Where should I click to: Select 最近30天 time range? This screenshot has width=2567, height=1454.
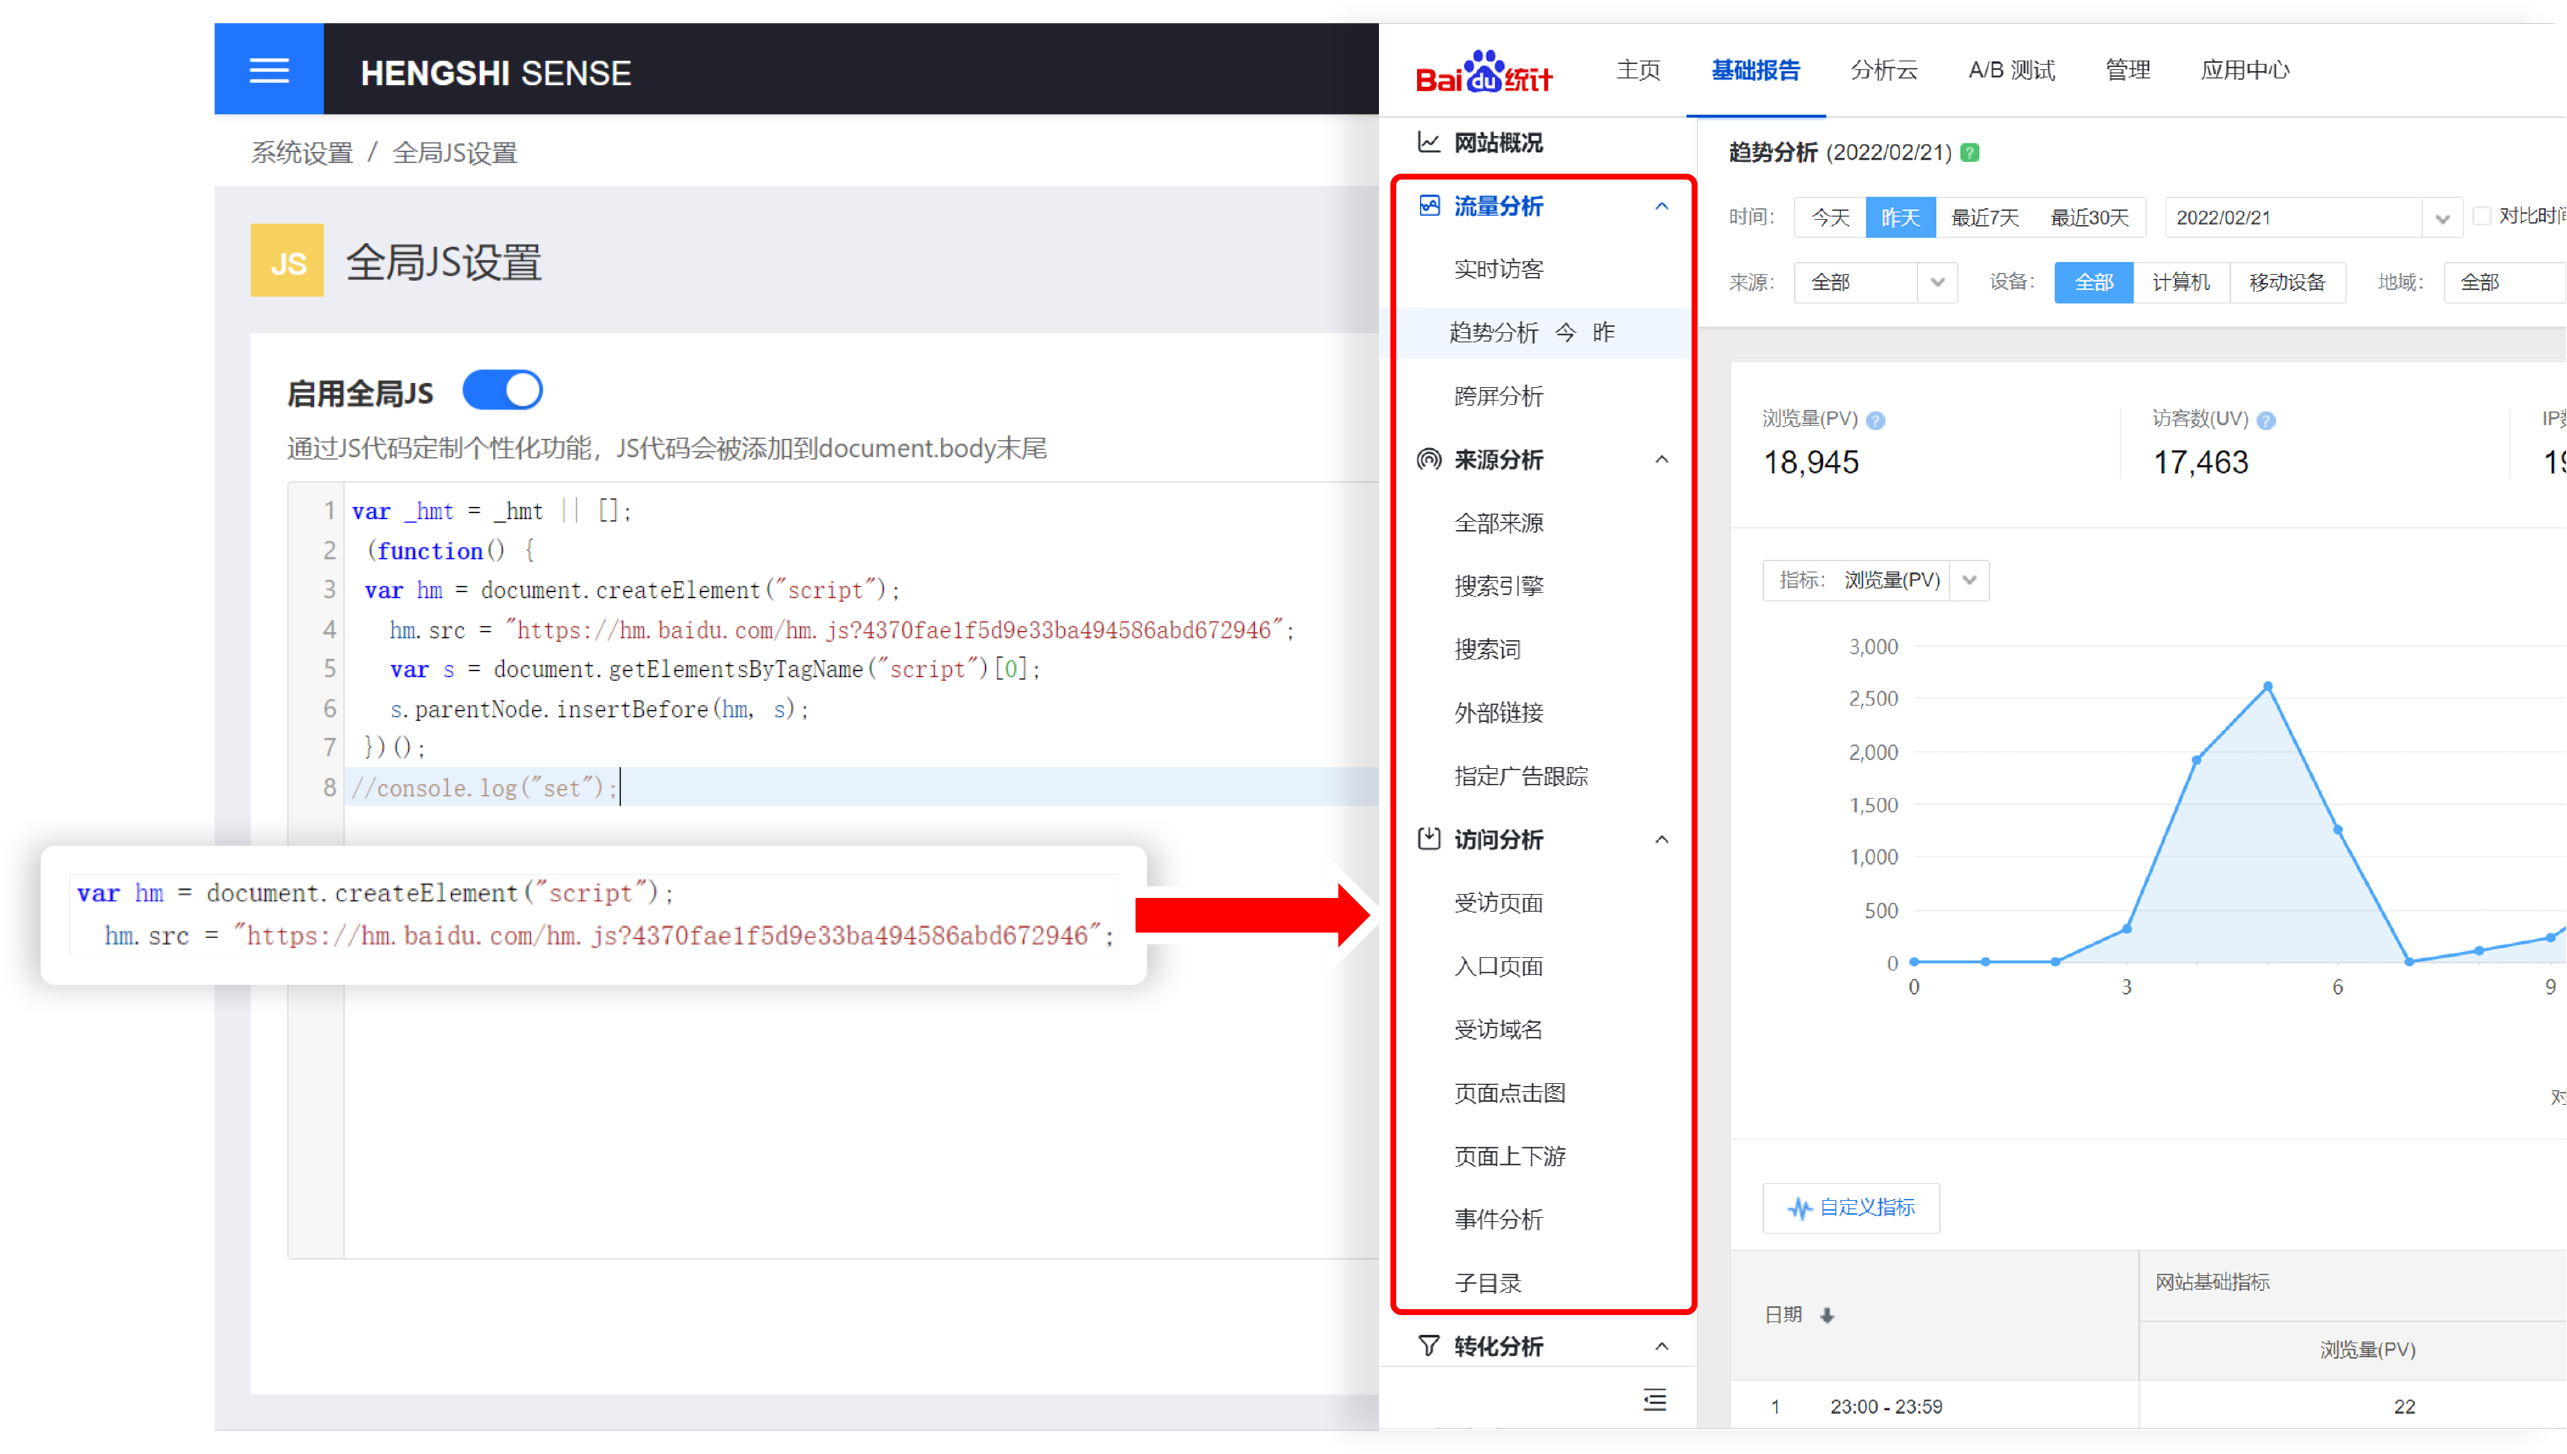tap(2089, 217)
